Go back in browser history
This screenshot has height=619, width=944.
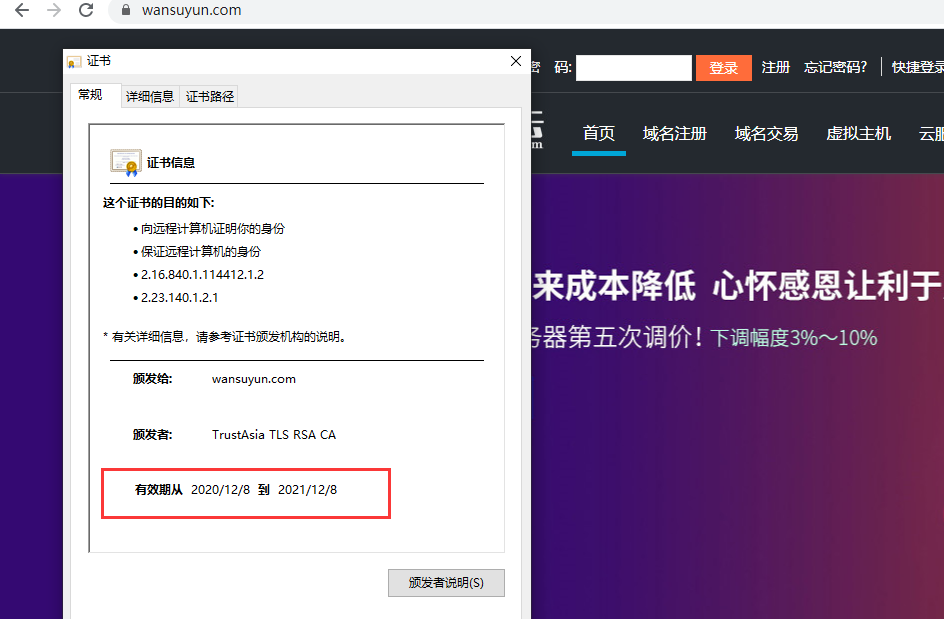pyautogui.click(x=22, y=10)
